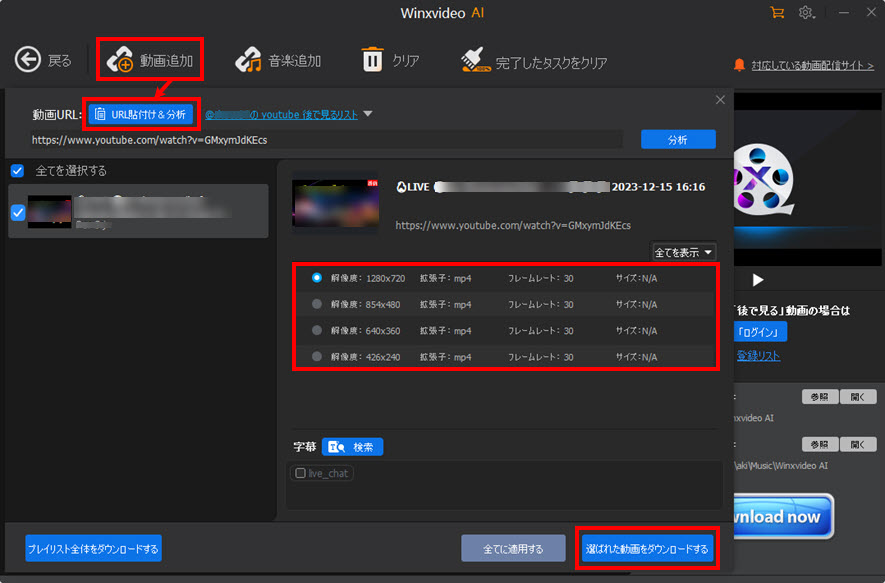Click the LIVE video preview thumbnail
Image resolution: width=885 pixels, height=583 pixels.
335,203
